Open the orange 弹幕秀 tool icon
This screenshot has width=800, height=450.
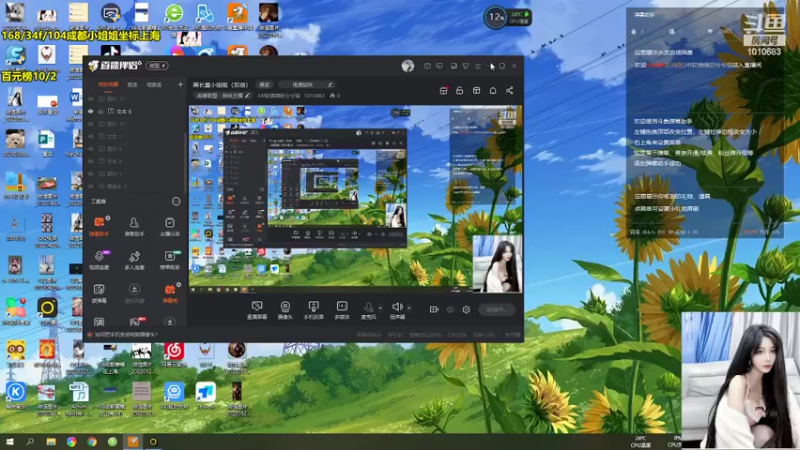[x=170, y=293]
